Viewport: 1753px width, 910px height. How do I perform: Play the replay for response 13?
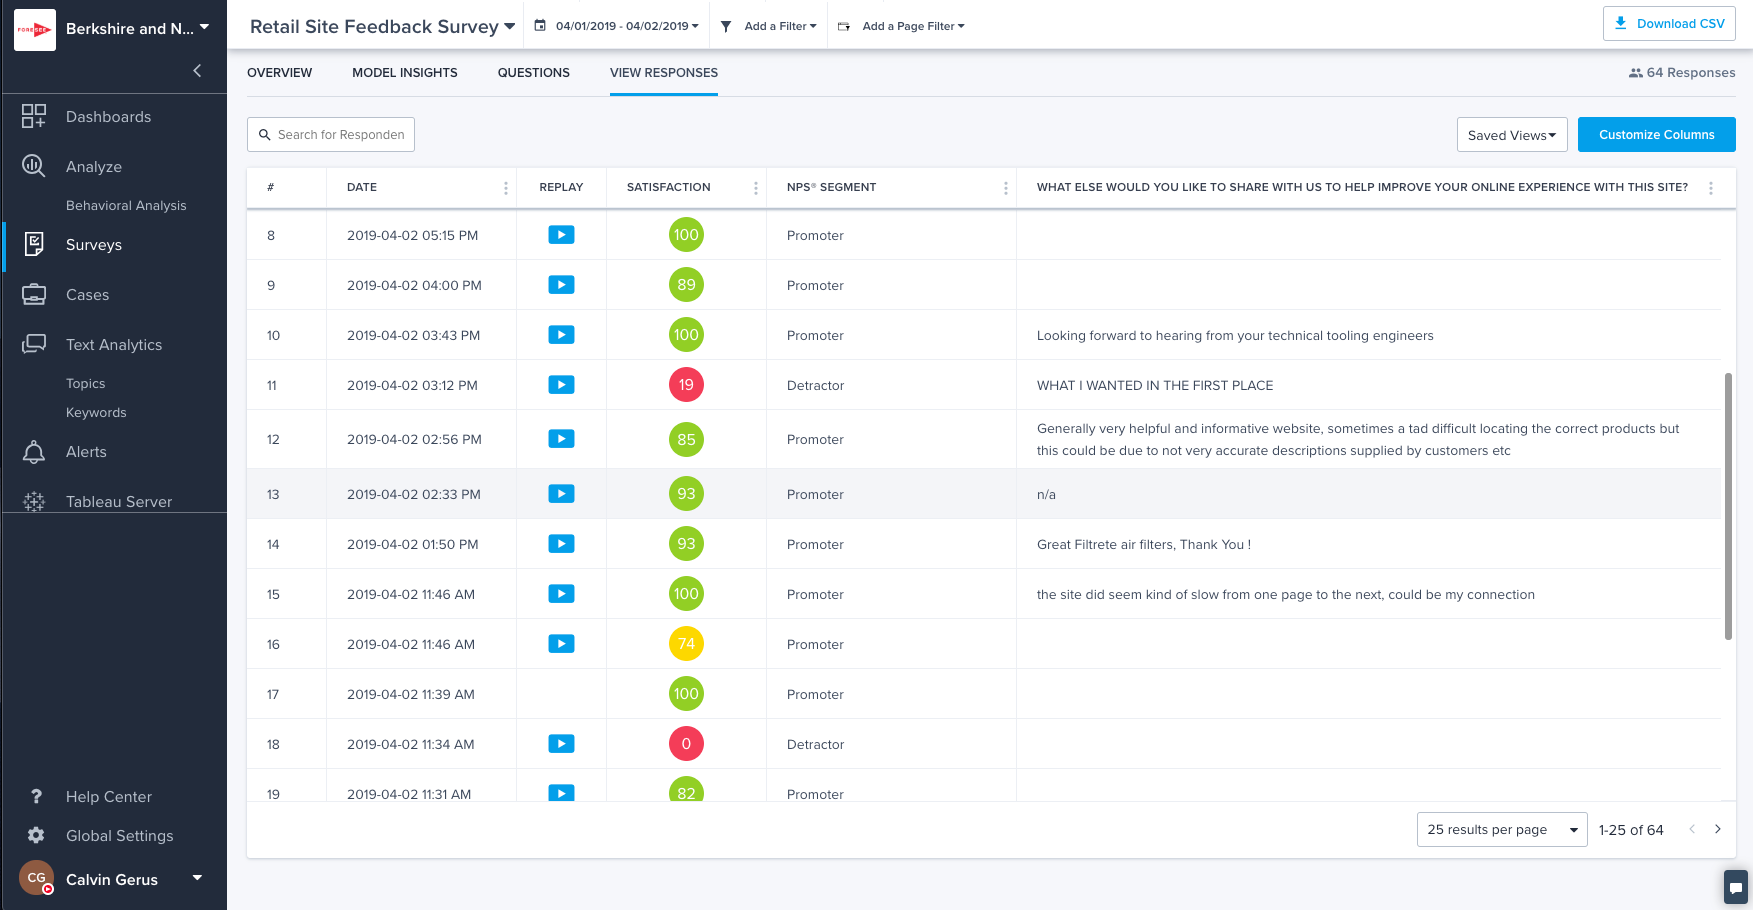561,494
